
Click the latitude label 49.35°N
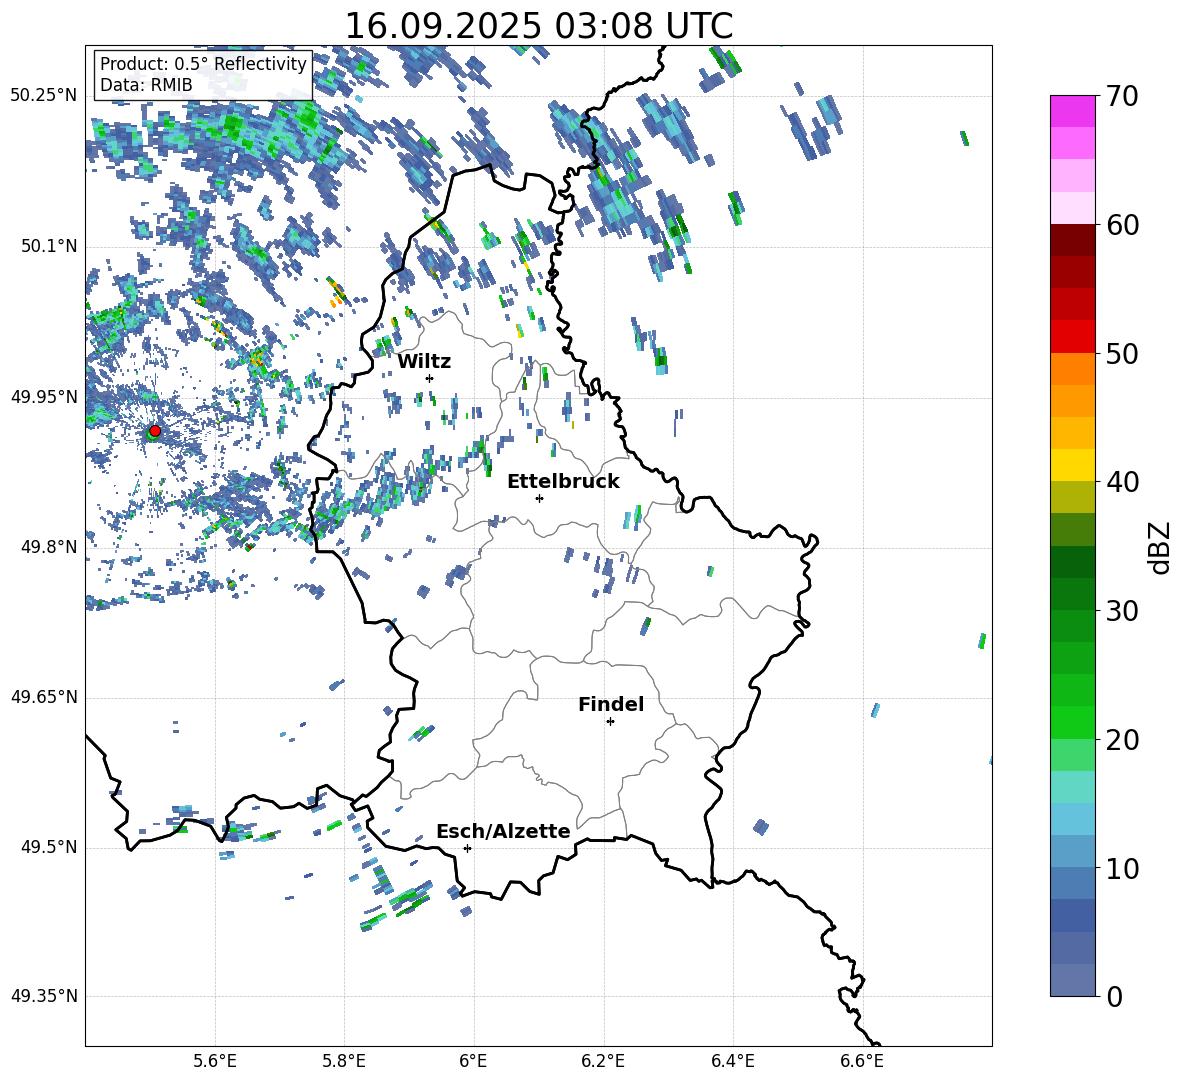(x=45, y=996)
